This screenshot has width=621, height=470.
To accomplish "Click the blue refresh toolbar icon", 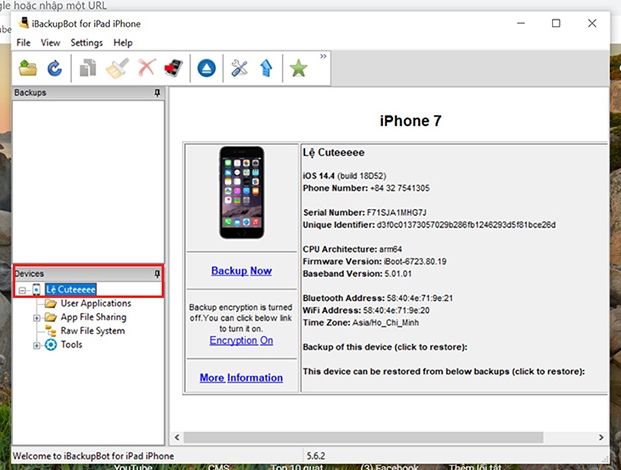I will tap(54, 69).
